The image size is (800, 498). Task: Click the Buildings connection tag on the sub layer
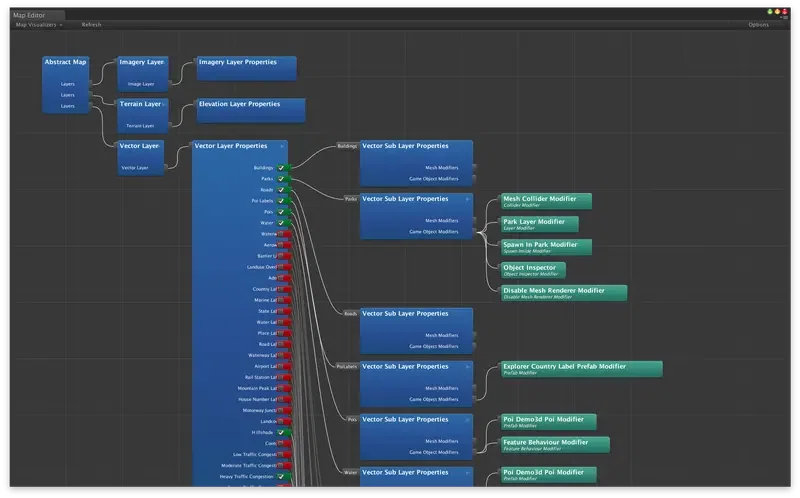(x=347, y=146)
